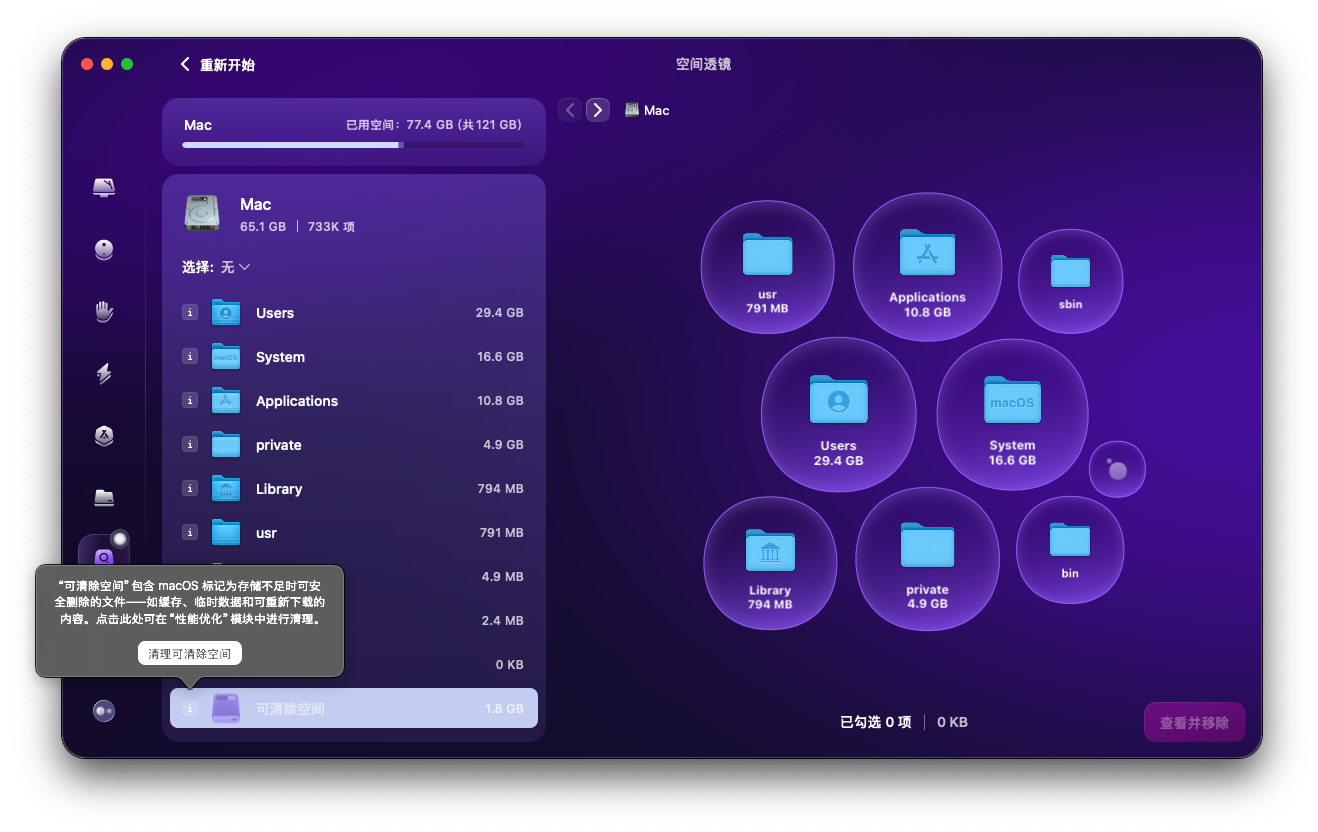
Task: Open the Assistant icon at the sidebar bottom
Action: [x=104, y=711]
